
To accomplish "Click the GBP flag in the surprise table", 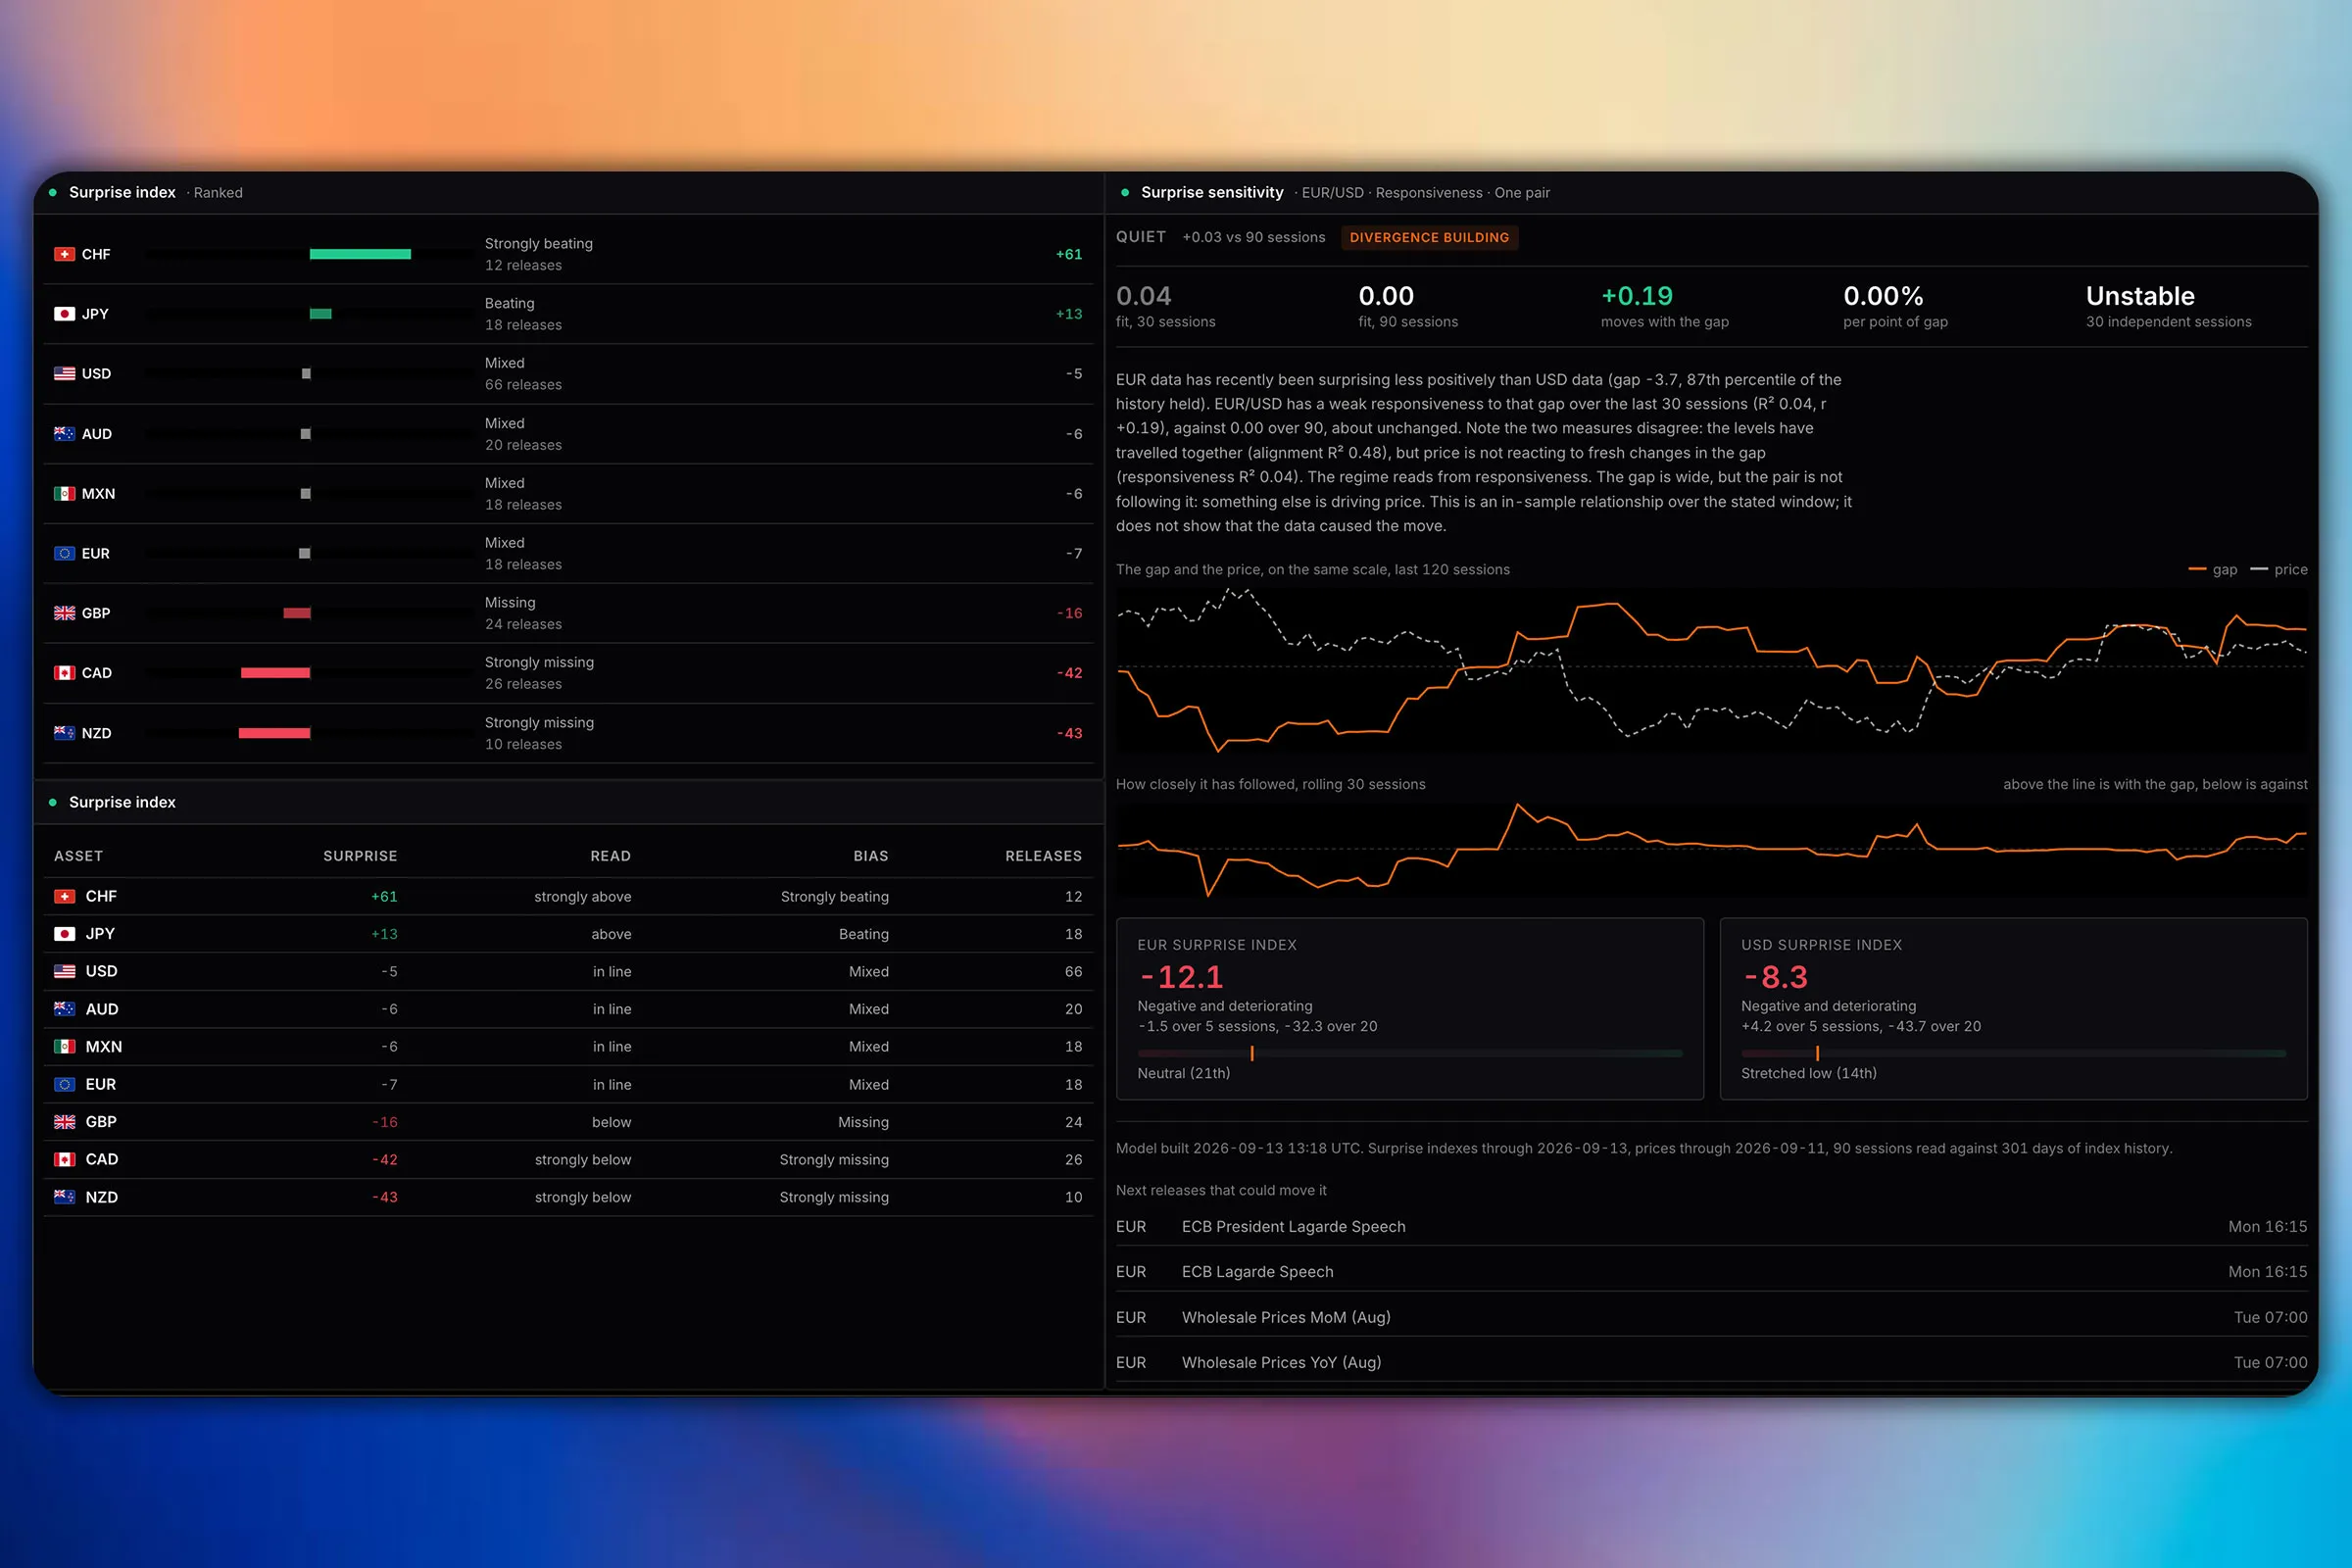I will [x=64, y=1122].
